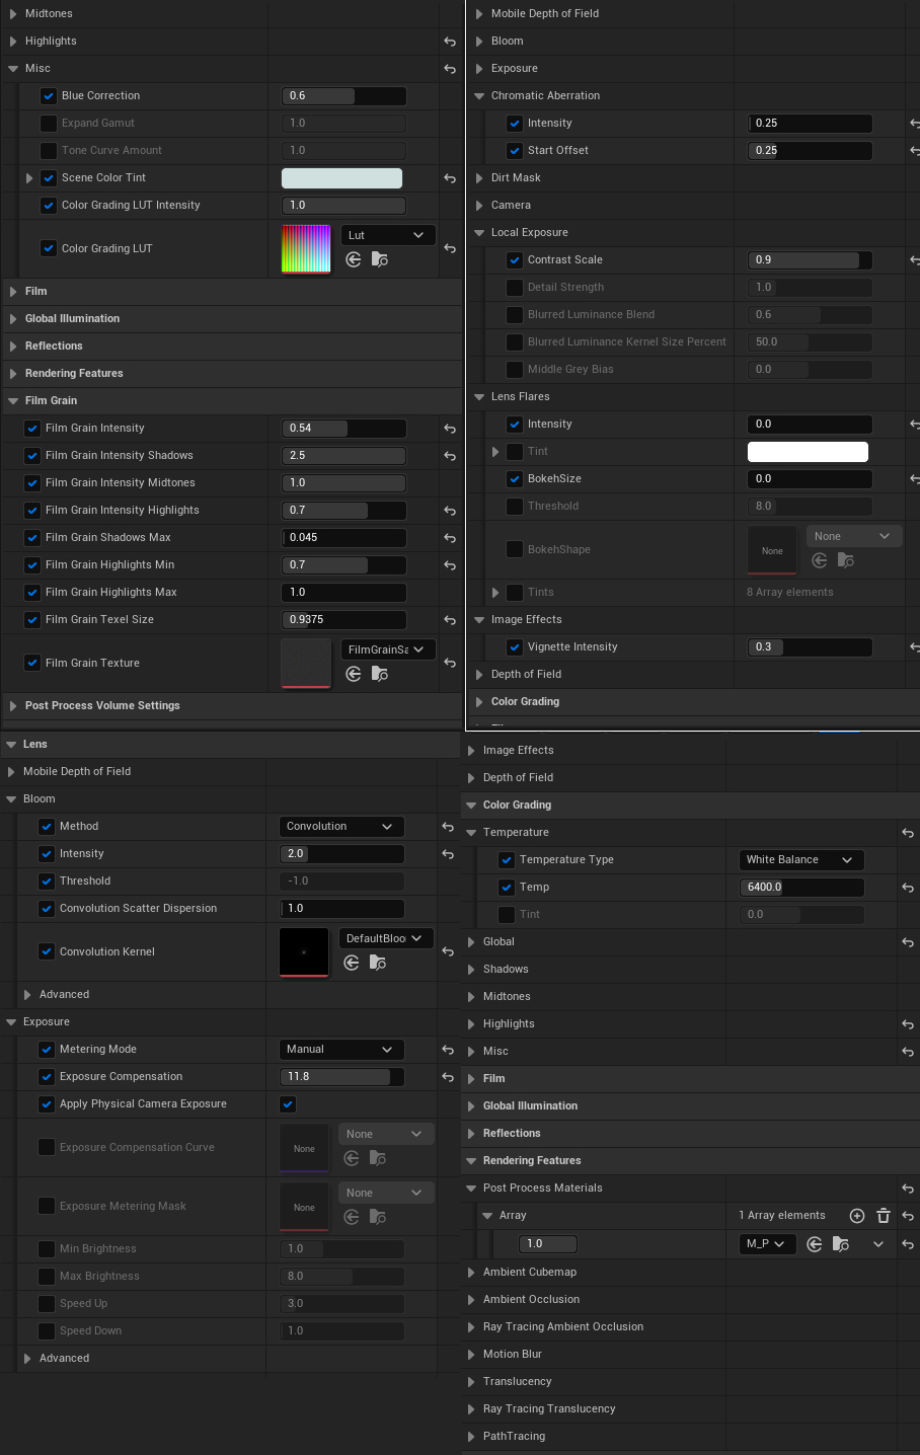Open the Metering Mode Manual dropdown
Image resolution: width=920 pixels, height=1455 pixels.
[341, 1050]
